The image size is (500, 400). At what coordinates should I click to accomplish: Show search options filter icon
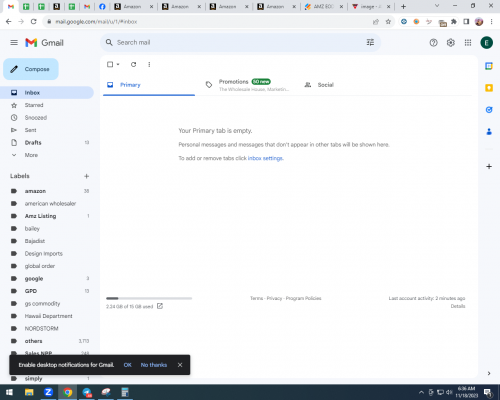click(370, 42)
